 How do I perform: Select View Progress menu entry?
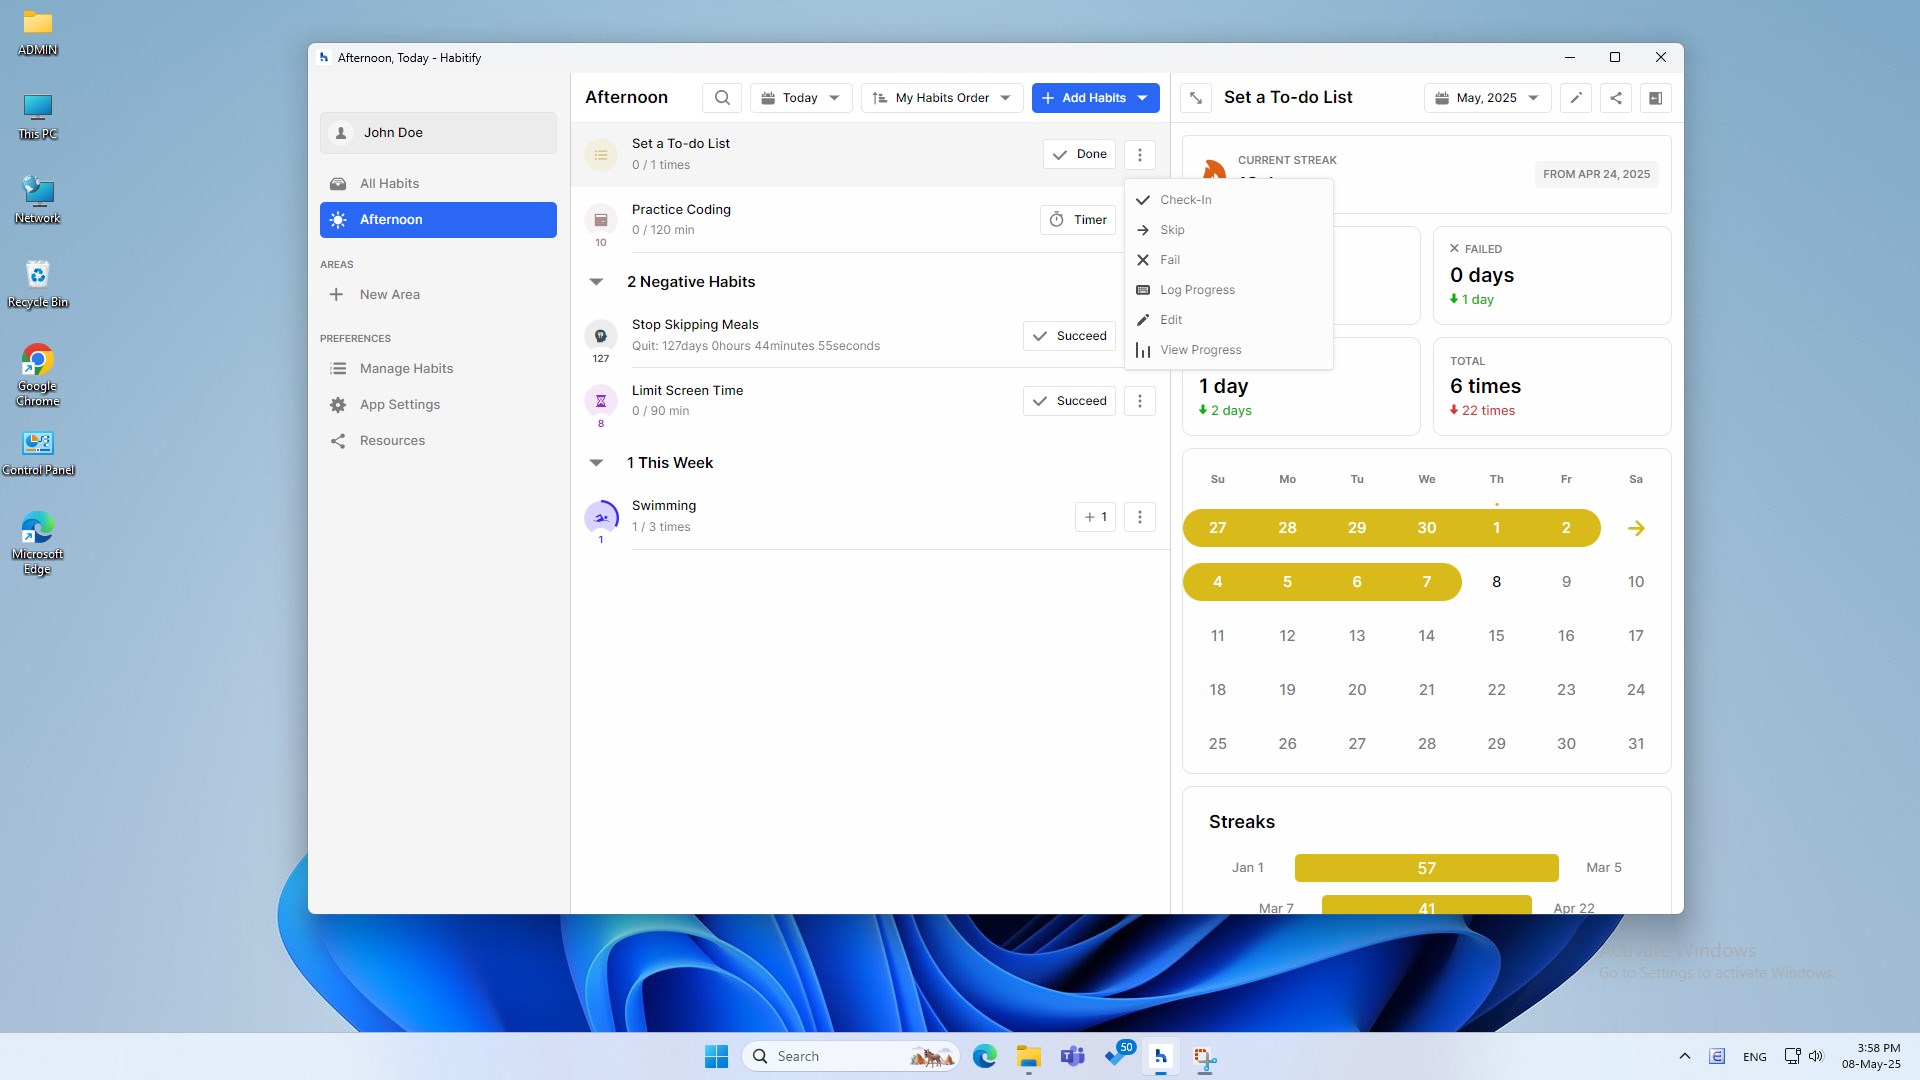click(1229, 350)
